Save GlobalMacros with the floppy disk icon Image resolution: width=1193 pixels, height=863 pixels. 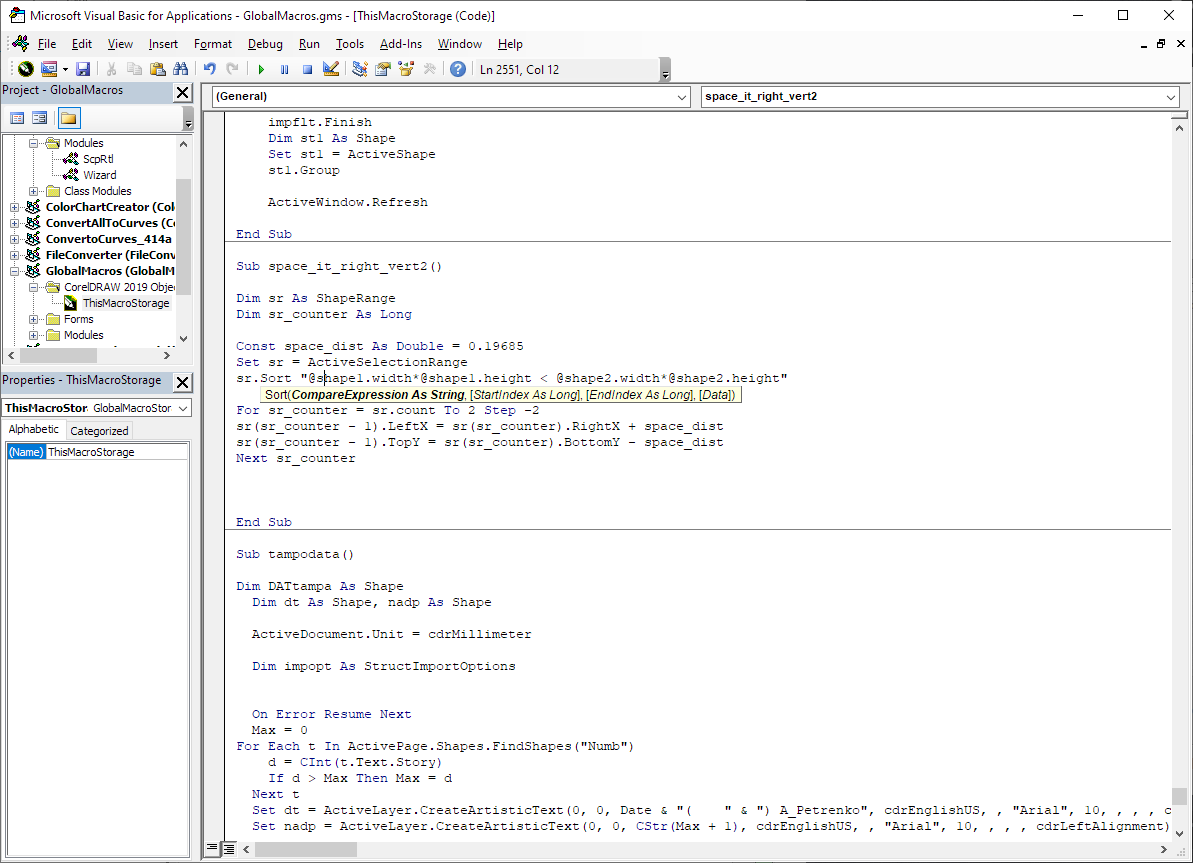pos(83,69)
